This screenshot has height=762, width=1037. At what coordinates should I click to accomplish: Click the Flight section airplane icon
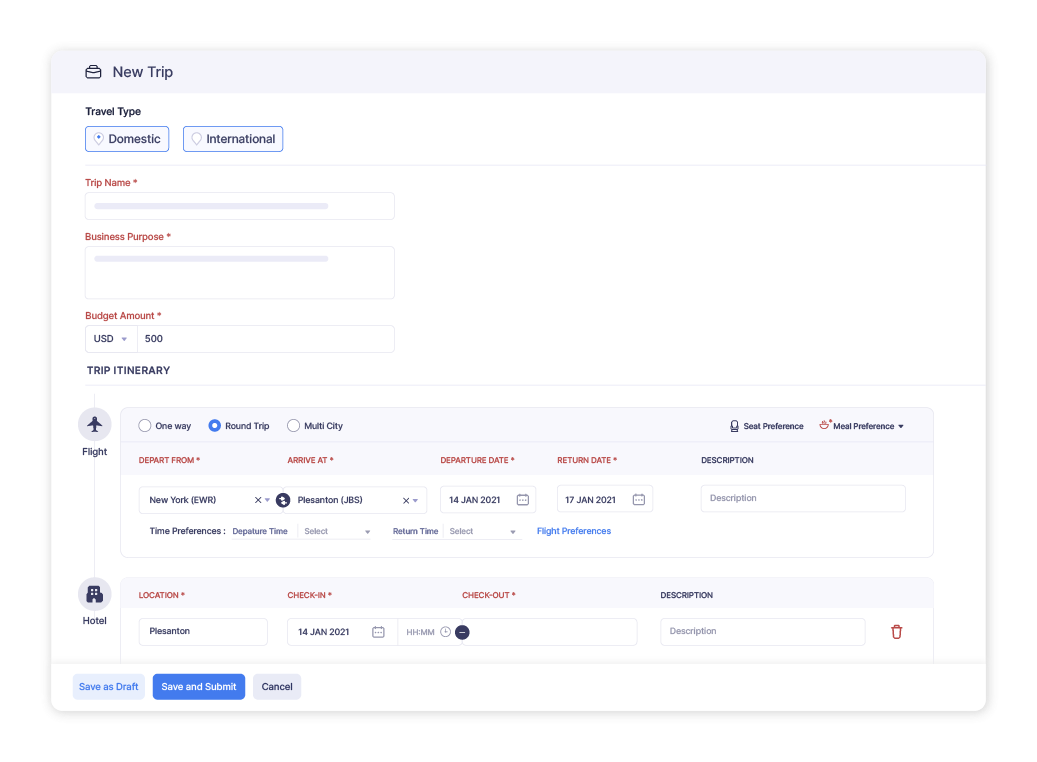(x=94, y=423)
